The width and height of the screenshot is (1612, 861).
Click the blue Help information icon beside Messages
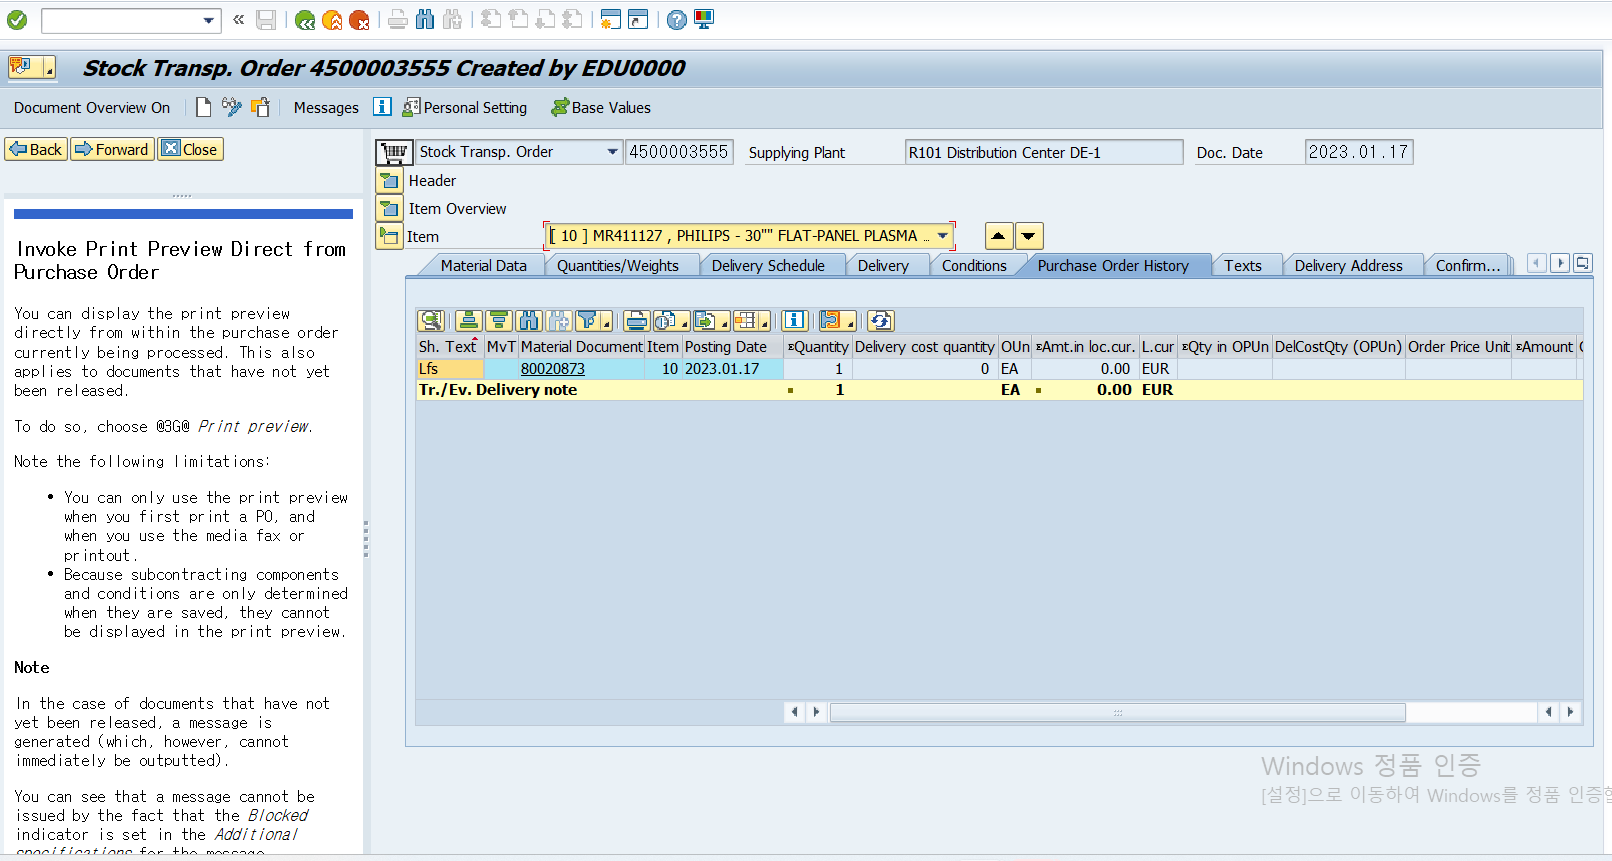click(x=382, y=107)
